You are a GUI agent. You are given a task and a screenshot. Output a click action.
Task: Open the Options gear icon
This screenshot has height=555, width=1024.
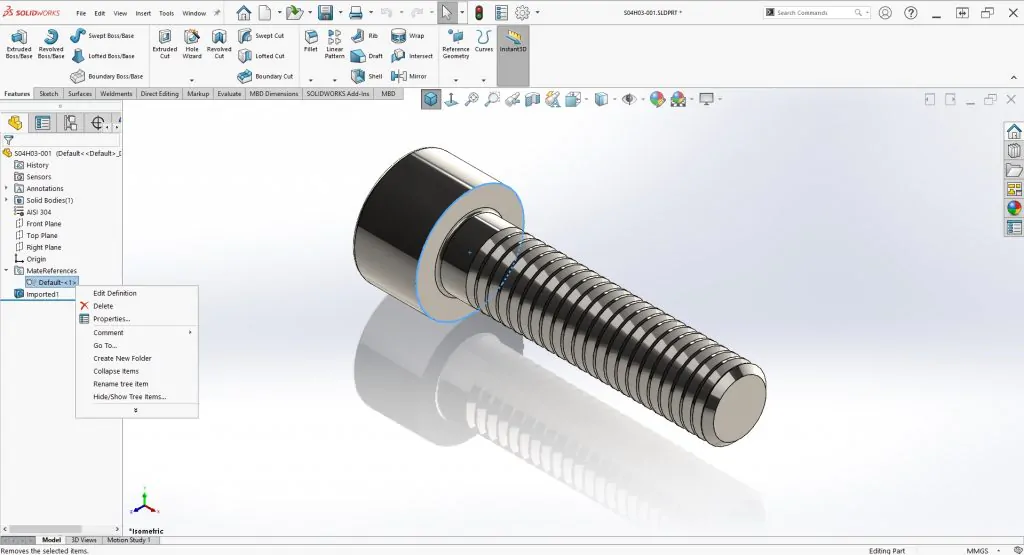(522, 12)
